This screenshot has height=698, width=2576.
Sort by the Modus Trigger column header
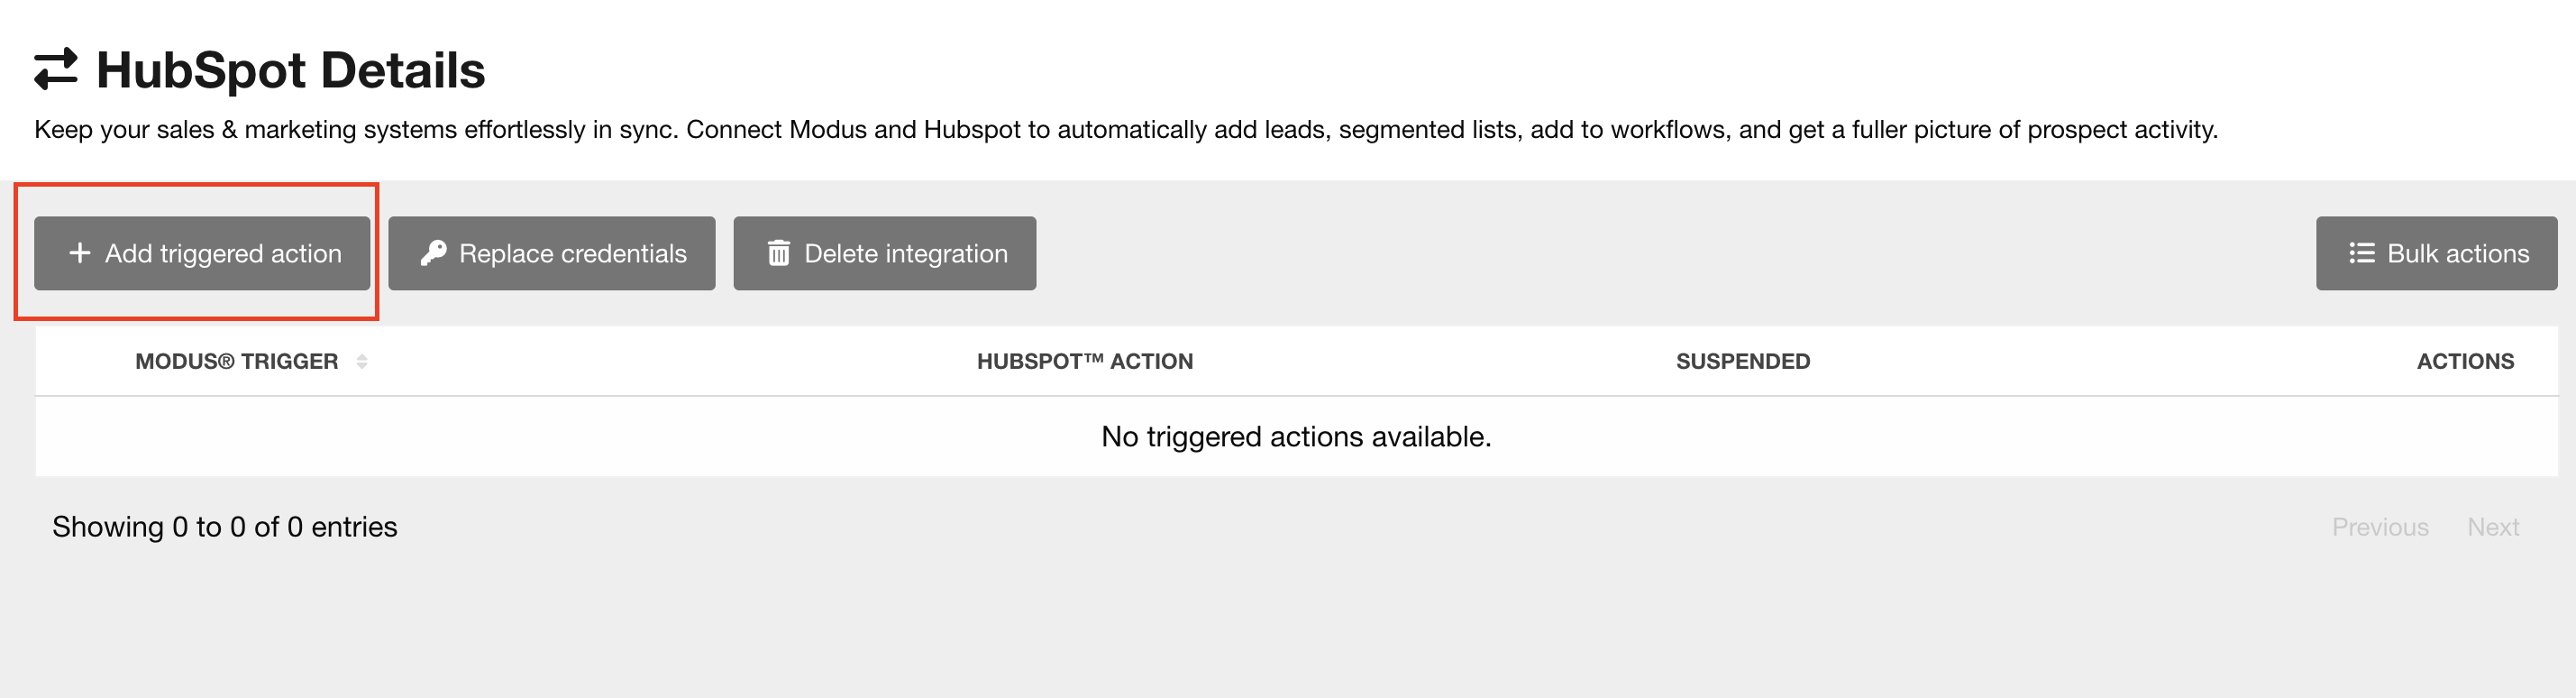pyautogui.click(x=236, y=361)
